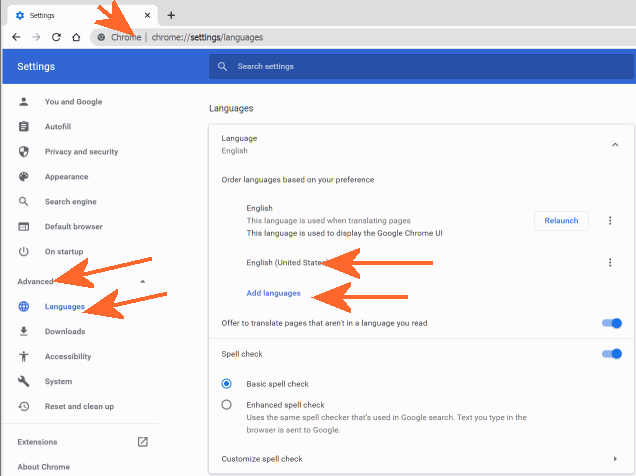Screen dimensions: 636x476
Task: Toggle Offer to translate pages switch
Action: (612, 323)
